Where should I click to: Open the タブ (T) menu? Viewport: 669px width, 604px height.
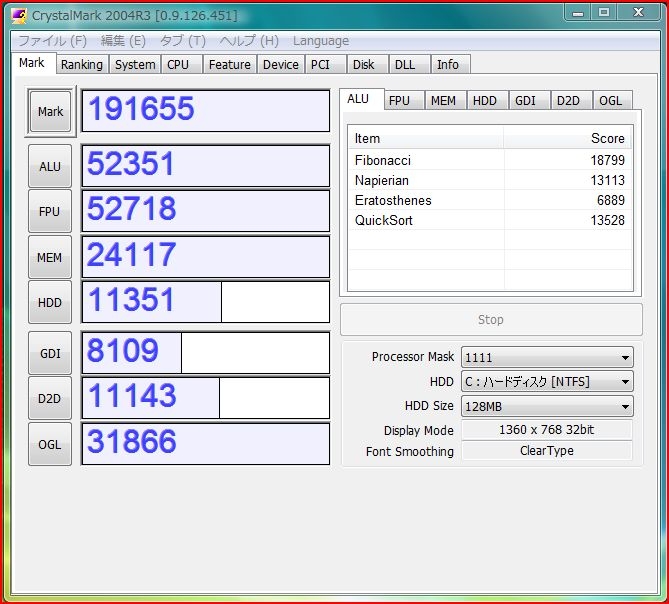pos(183,41)
